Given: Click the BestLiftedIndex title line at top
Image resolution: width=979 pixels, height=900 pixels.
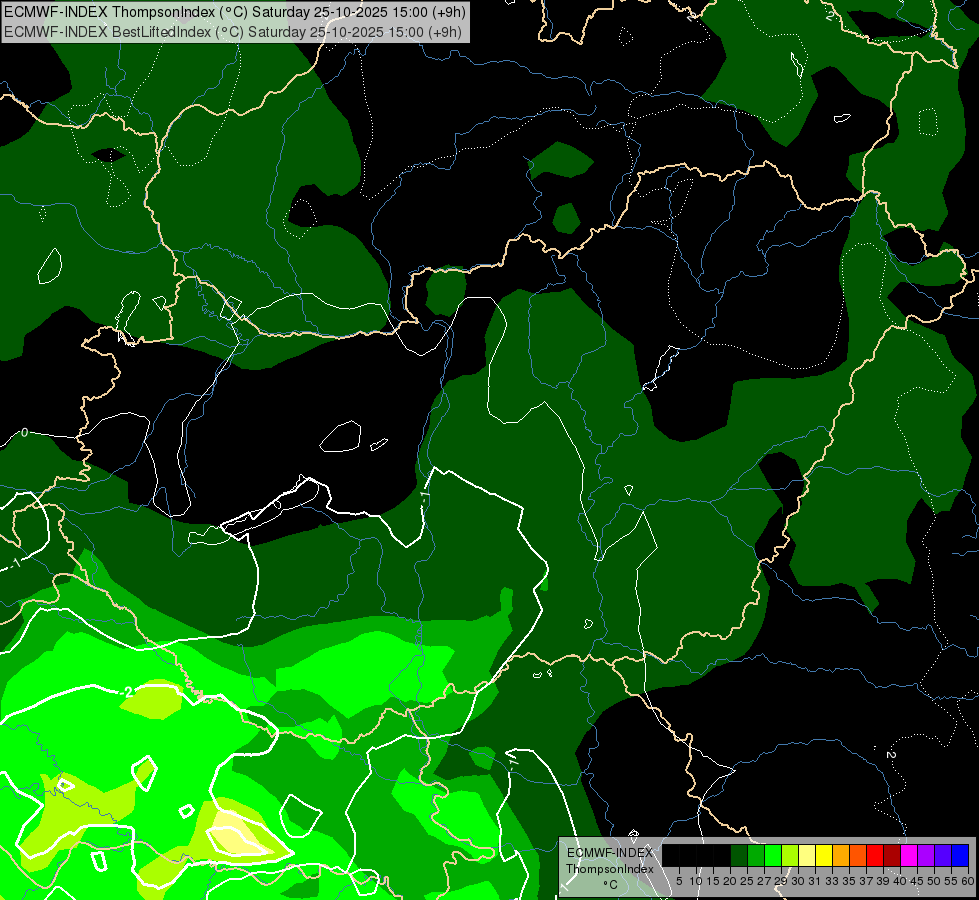Looking at the screenshot, I should pos(233,32).
